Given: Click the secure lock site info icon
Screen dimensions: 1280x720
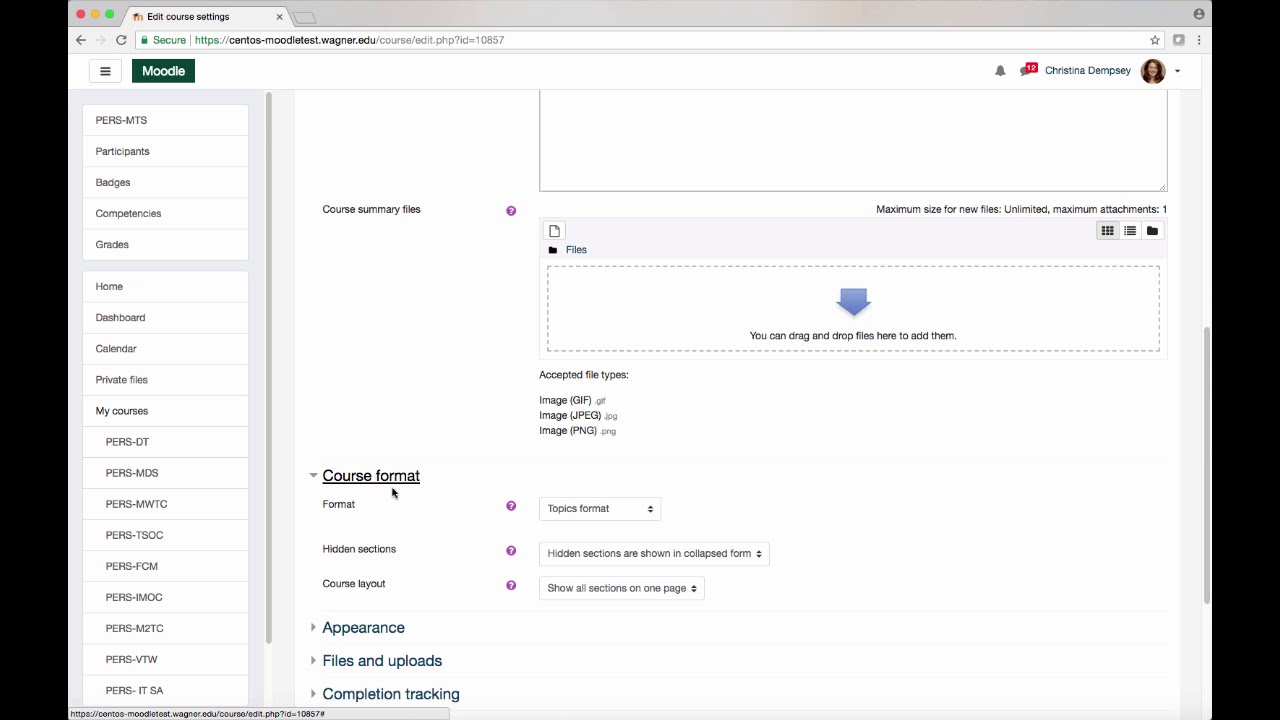Looking at the screenshot, I should (145, 40).
